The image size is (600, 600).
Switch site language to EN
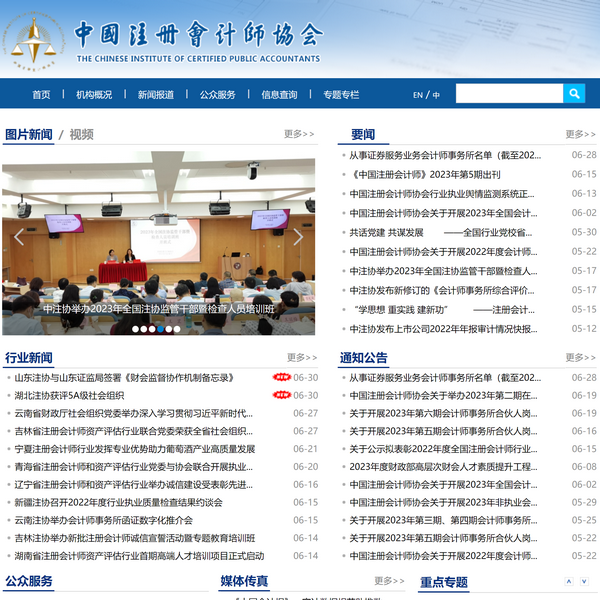(418, 95)
